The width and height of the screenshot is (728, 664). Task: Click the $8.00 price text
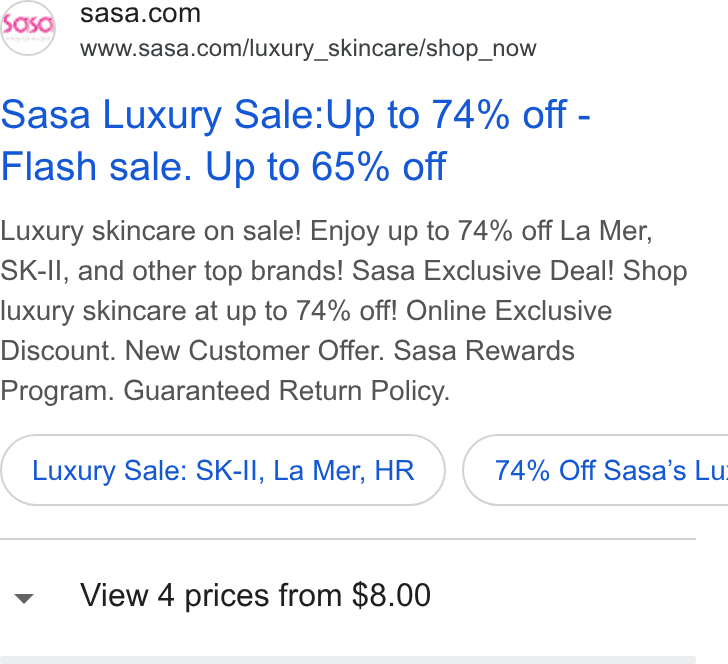[x=391, y=595]
